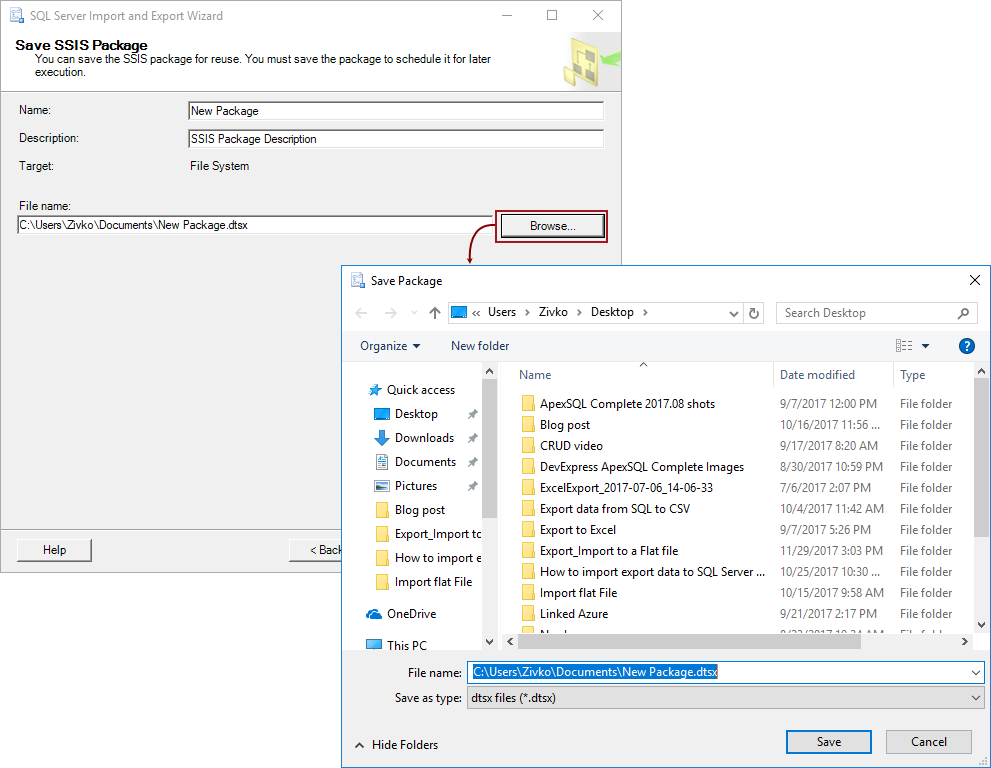Viewport: 991px width, 768px height.
Task: Expand the address bar previous locations dropdown
Action: tap(733, 313)
